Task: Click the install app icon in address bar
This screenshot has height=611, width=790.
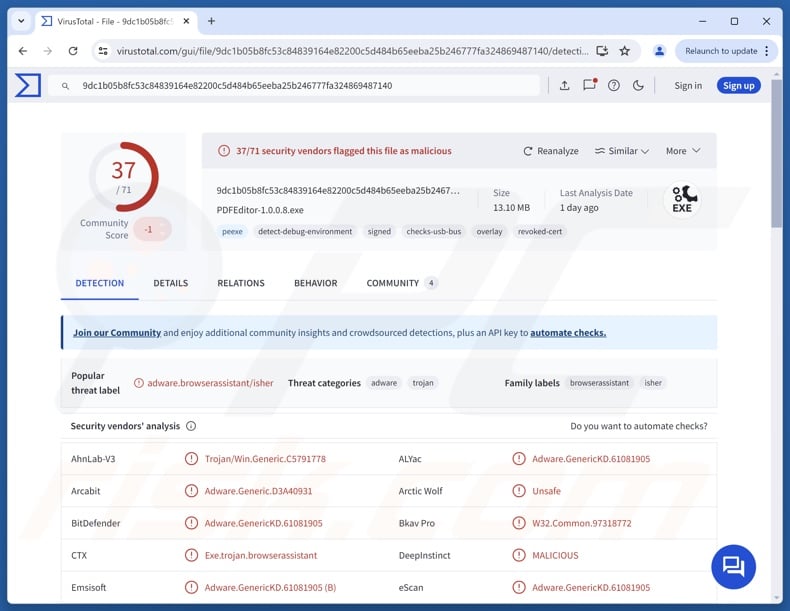Action: (602, 51)
